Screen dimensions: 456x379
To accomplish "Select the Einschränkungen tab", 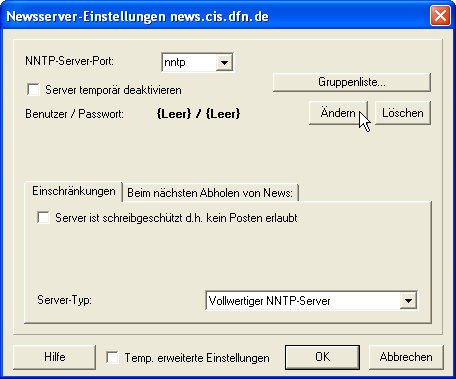I will click(x=74, y=191).
